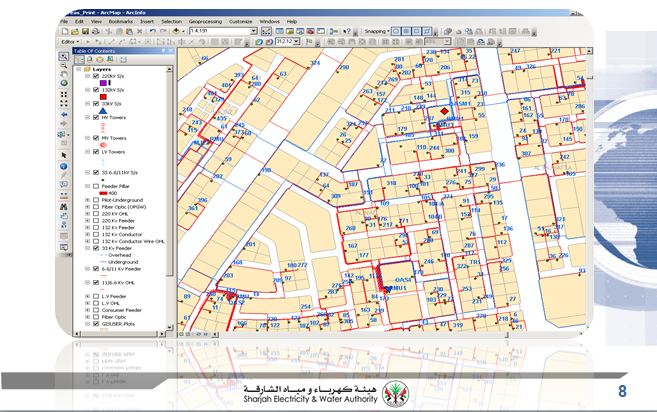Open the Customize menu item

(x=239, y=21)
